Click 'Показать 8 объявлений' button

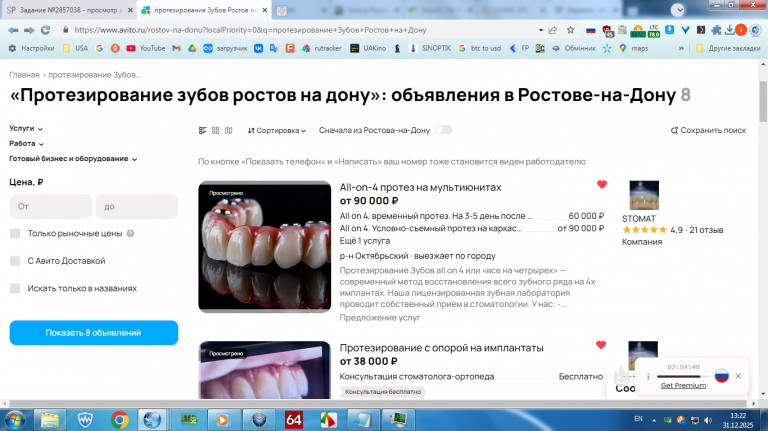tap(94, 333)
